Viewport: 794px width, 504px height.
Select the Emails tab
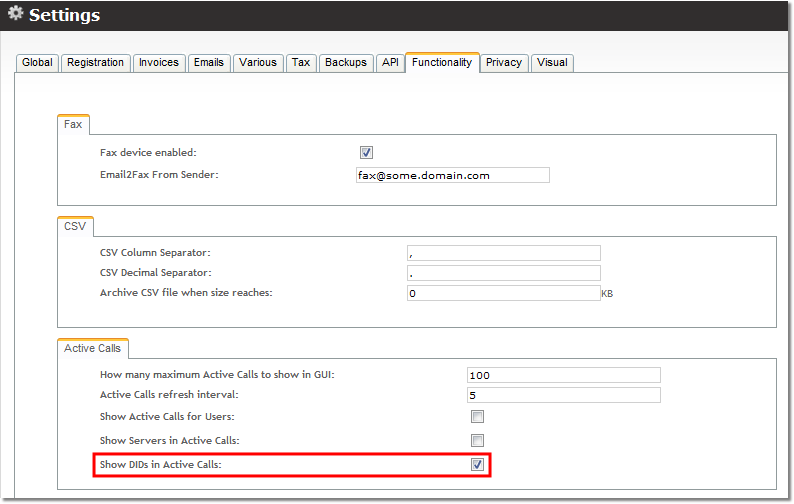[x=208, y=63]
